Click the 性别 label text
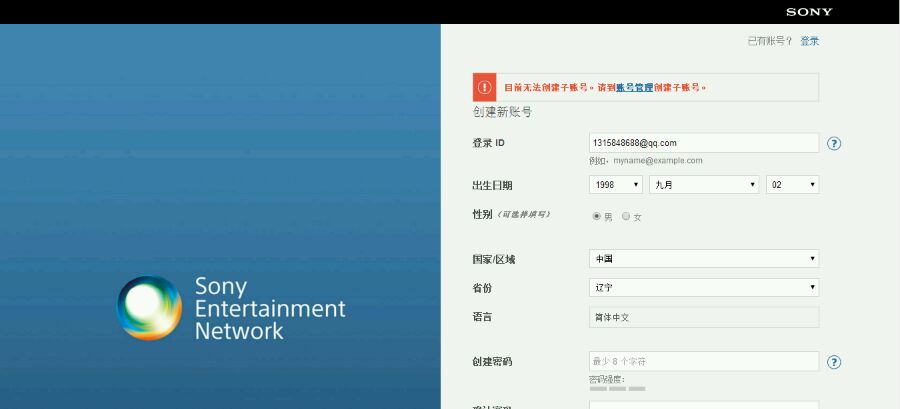Image resolution: width=900 pixels, height=409 pixels. click(482, 214)
